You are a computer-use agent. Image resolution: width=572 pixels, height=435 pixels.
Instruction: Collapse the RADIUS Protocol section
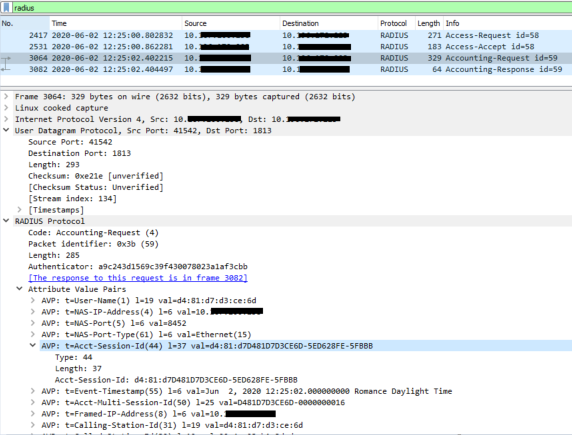(x=6, y=221)
